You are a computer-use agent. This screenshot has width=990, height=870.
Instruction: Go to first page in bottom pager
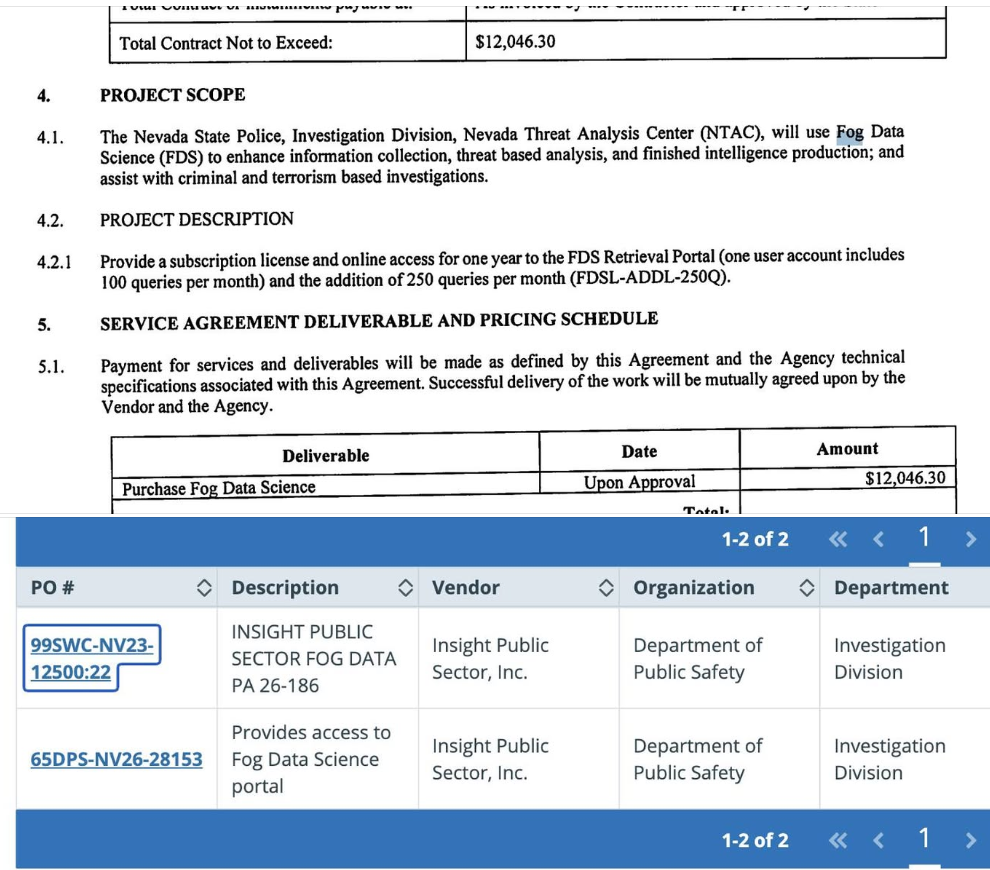(838, 840)
